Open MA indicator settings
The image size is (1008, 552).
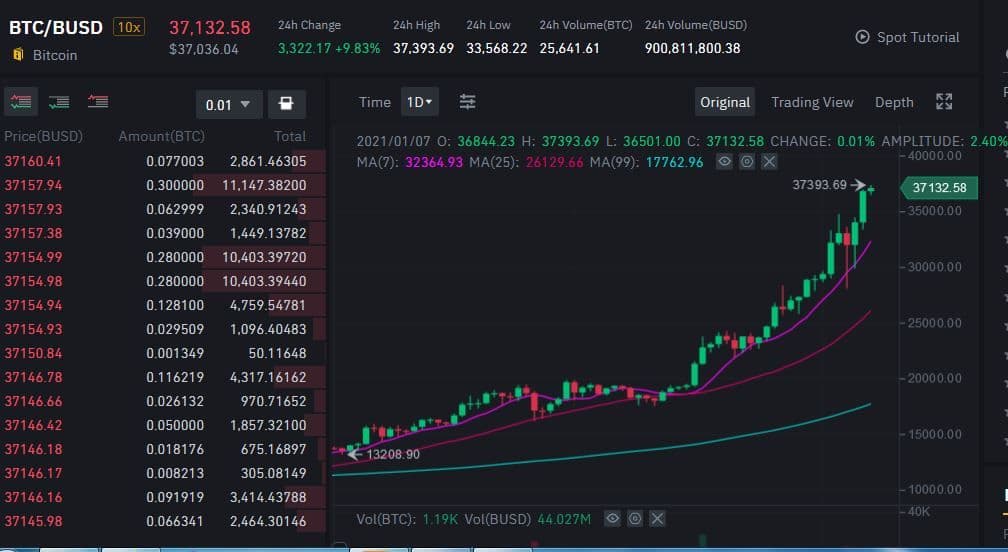[x=746, y=161]
